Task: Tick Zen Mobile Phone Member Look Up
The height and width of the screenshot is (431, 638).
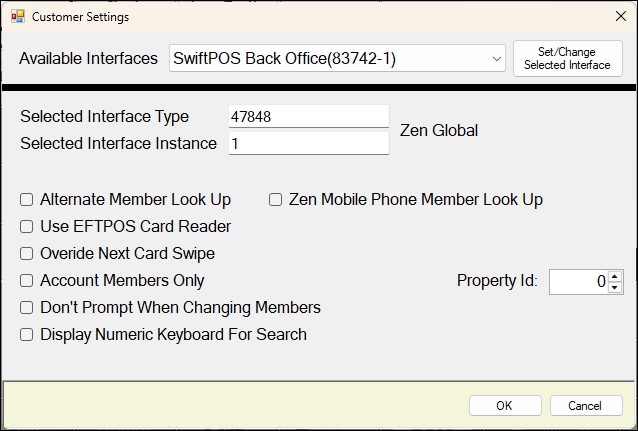Action: pyautogui.click(x=275, y=200)
